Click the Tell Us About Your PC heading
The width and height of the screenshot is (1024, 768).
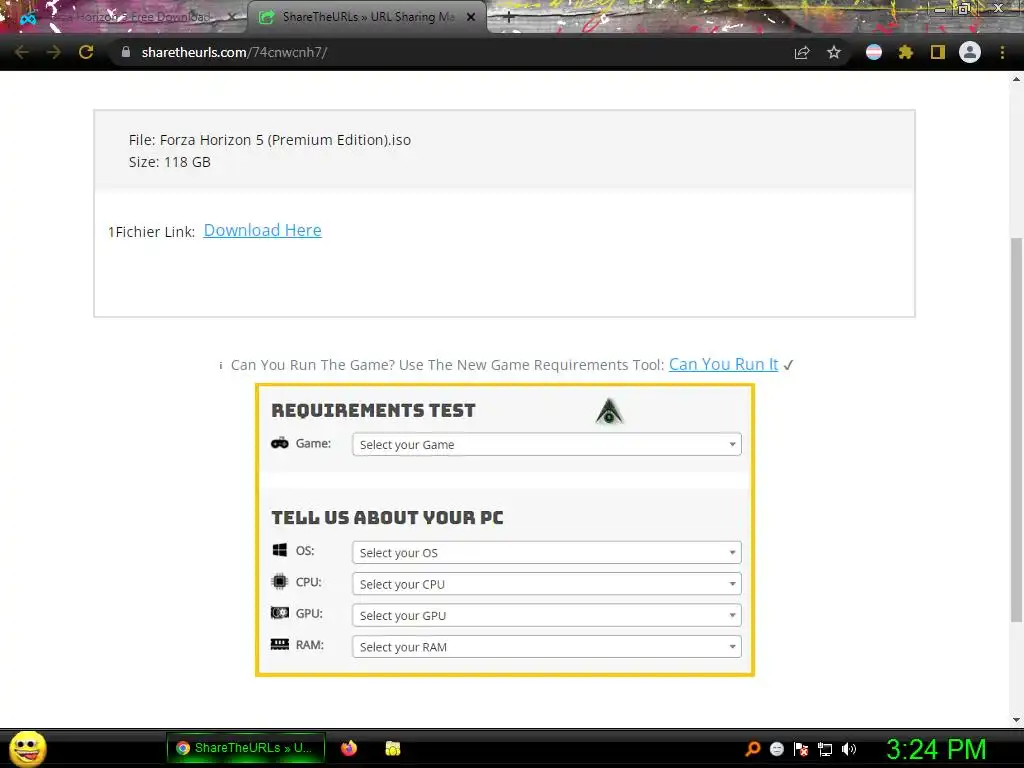[387, 517]
